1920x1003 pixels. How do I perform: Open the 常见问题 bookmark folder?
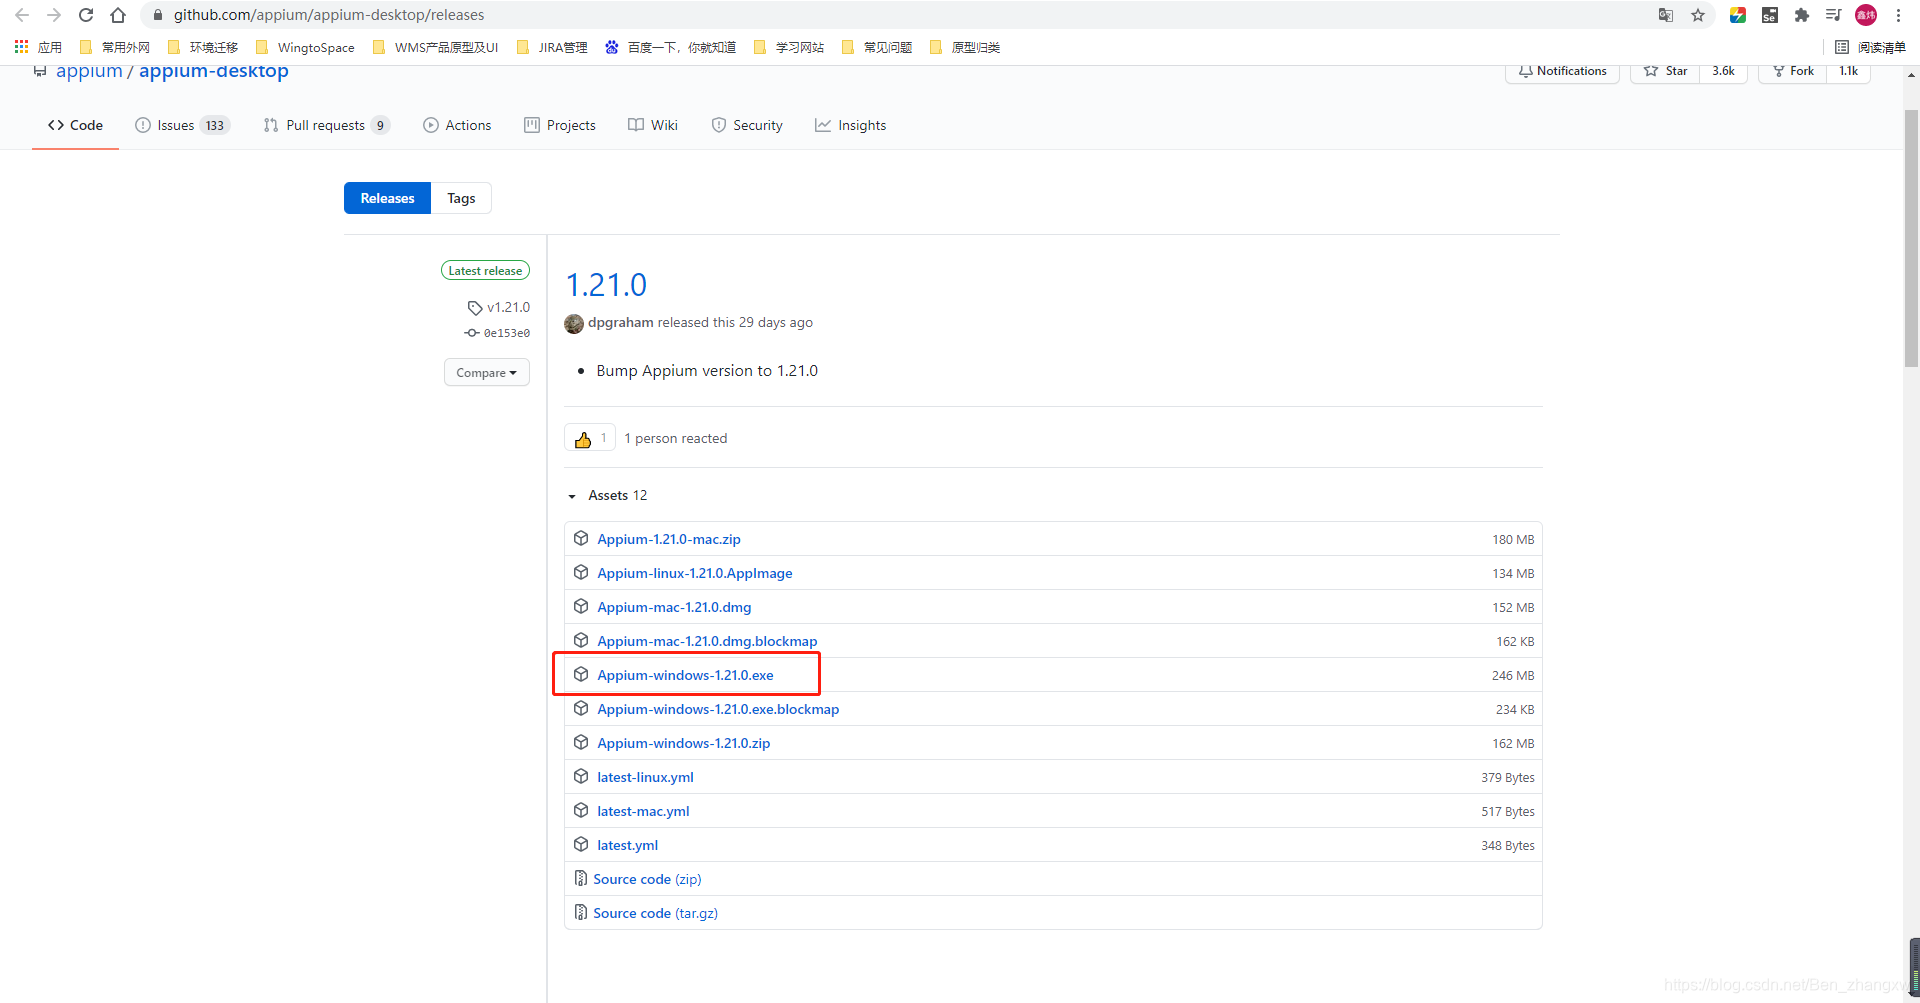pos(877,47)
